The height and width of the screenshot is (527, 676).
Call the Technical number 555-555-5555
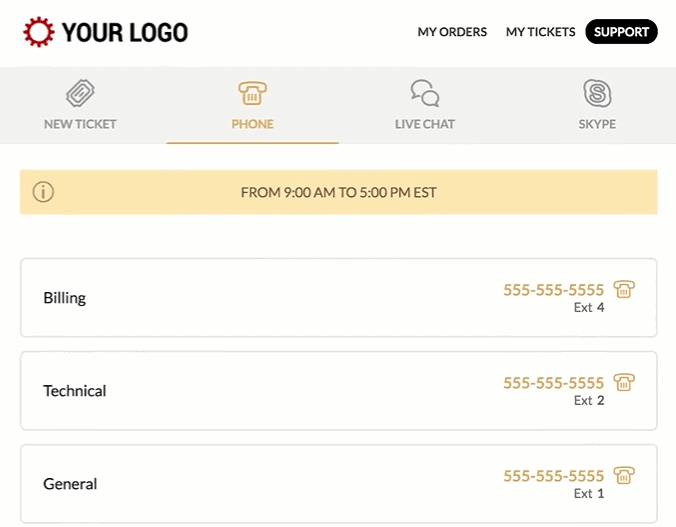pyautogui.click(x=554, y=383)
